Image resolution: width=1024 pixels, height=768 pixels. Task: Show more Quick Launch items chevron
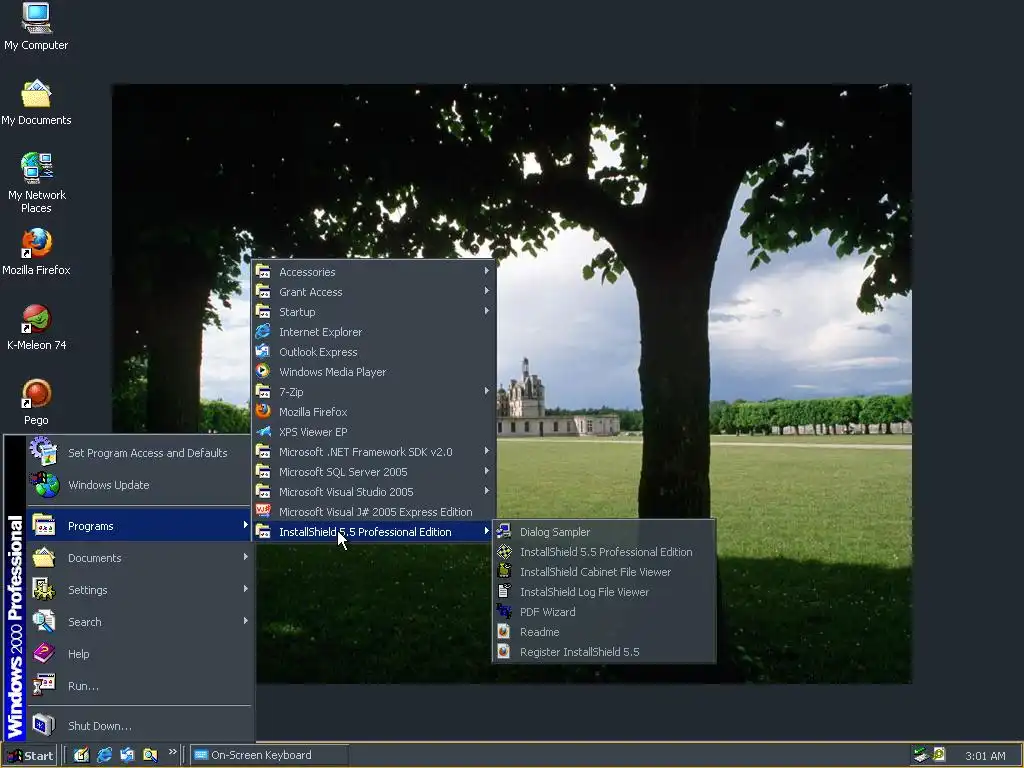172,752
